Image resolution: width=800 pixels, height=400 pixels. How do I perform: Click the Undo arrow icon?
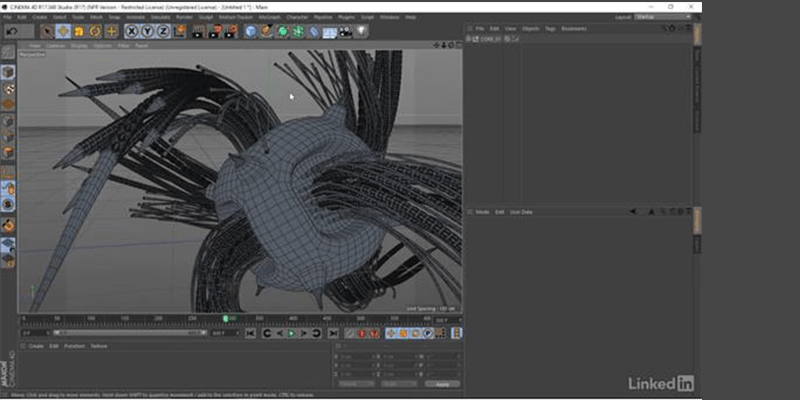pyautogui.click(x=12, y=31)
